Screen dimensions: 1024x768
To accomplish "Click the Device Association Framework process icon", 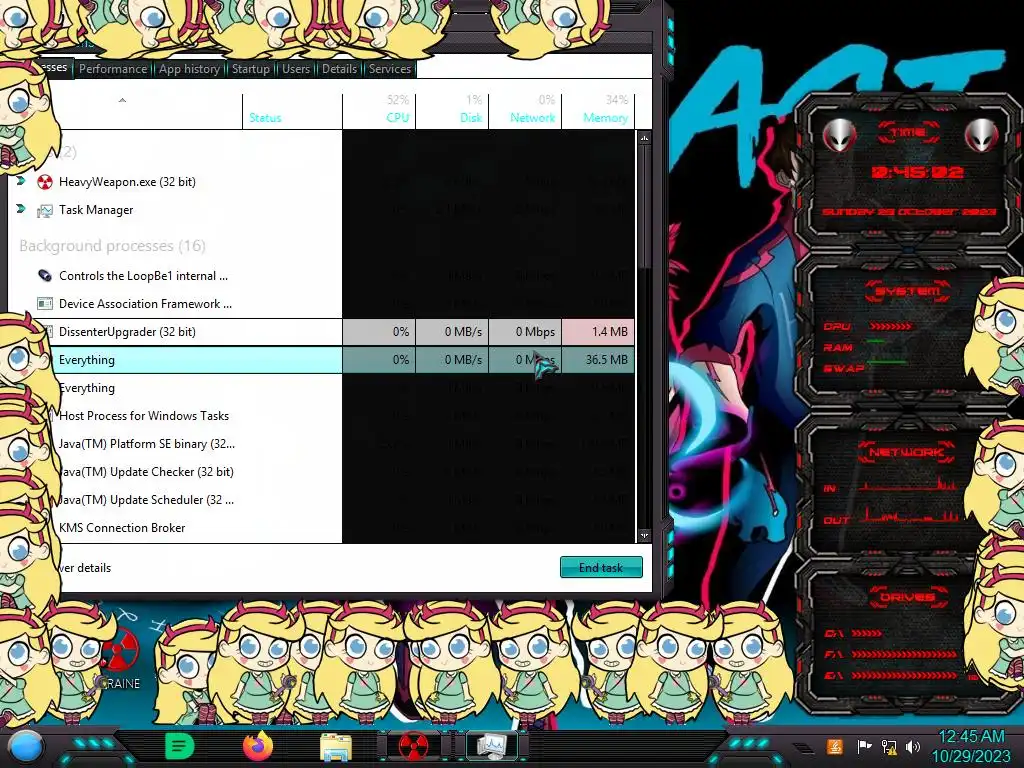I will pos(44,304).
